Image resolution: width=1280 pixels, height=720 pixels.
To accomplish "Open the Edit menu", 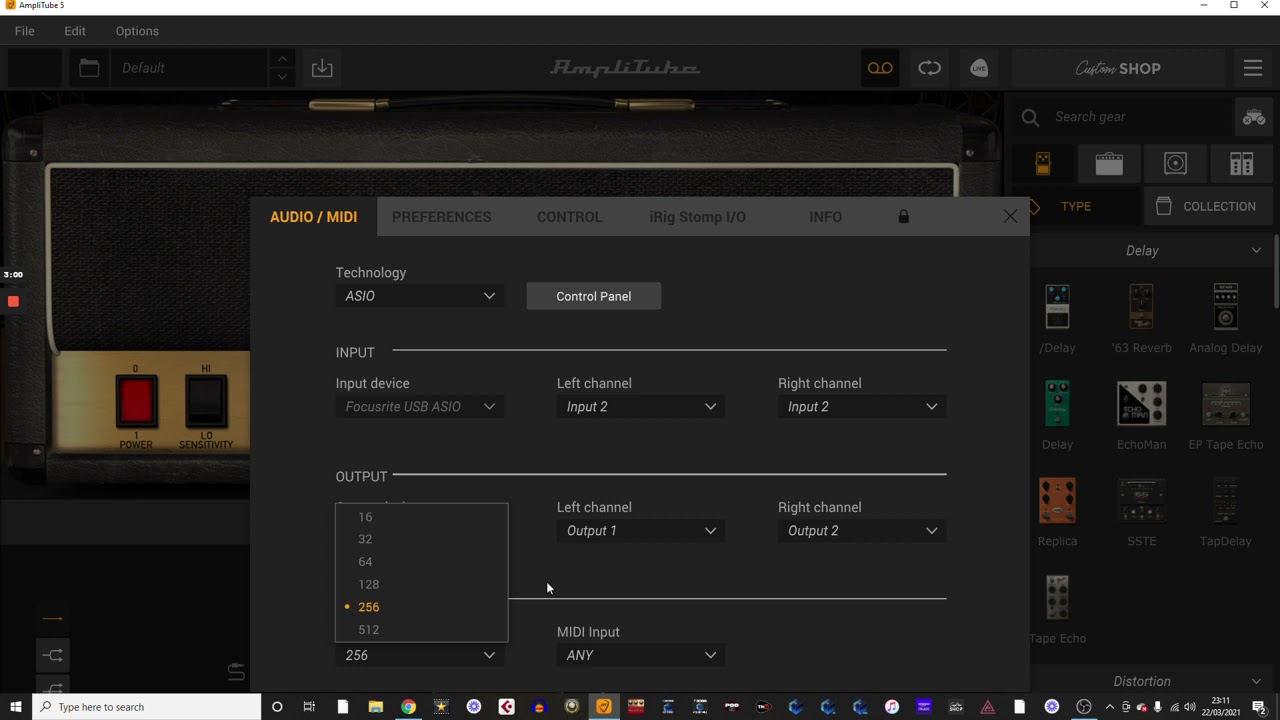I will pos(75,31).
